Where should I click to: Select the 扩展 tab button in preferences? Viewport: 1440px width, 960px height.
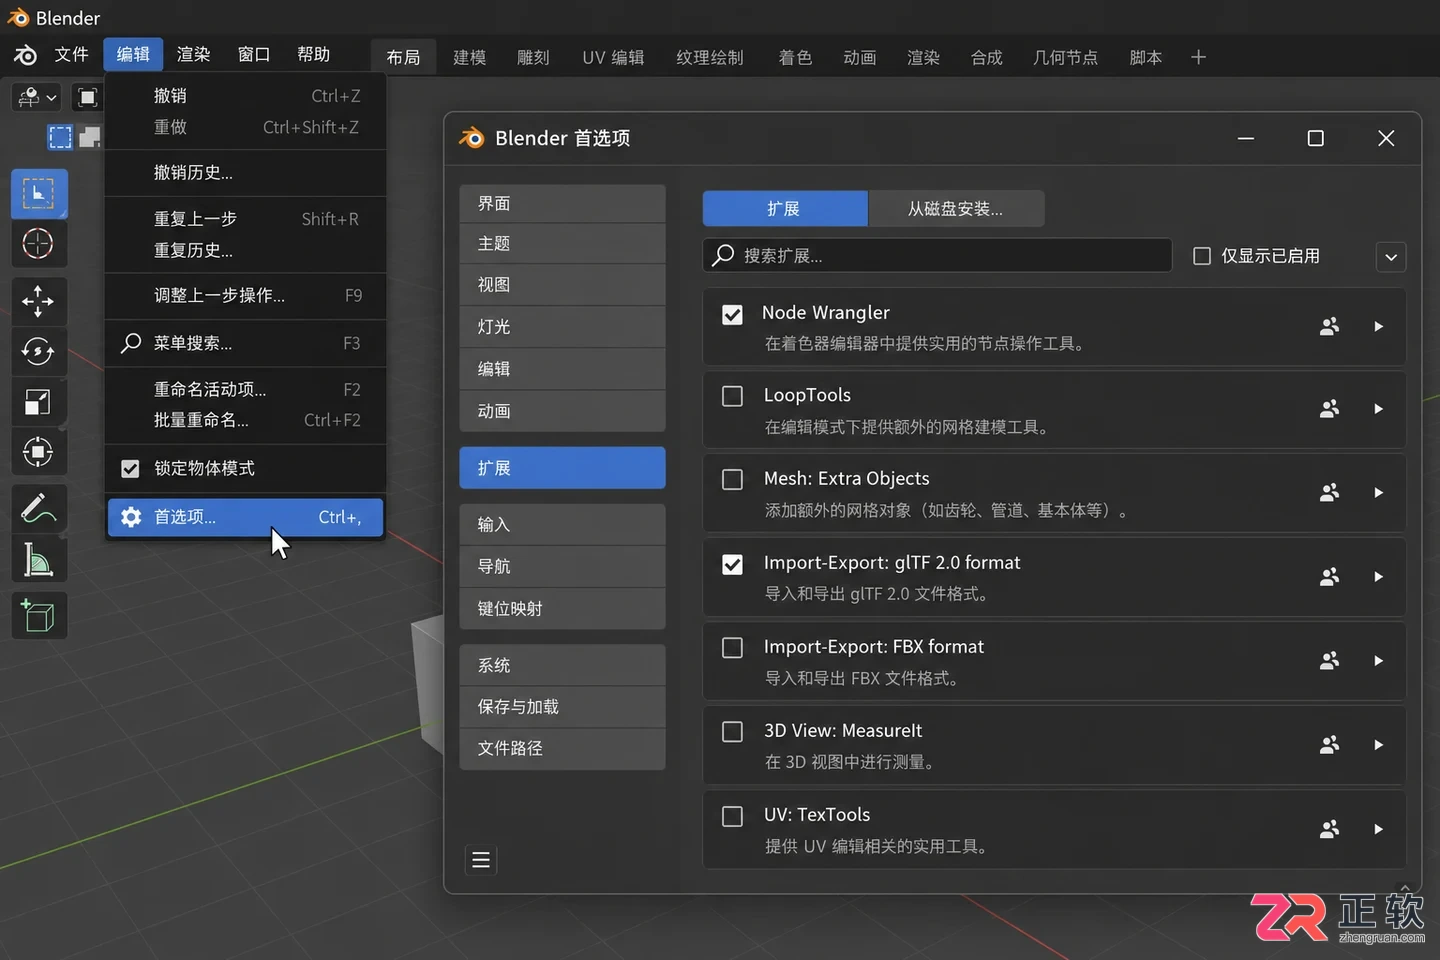pyautogui.click(x=784, y=209)
